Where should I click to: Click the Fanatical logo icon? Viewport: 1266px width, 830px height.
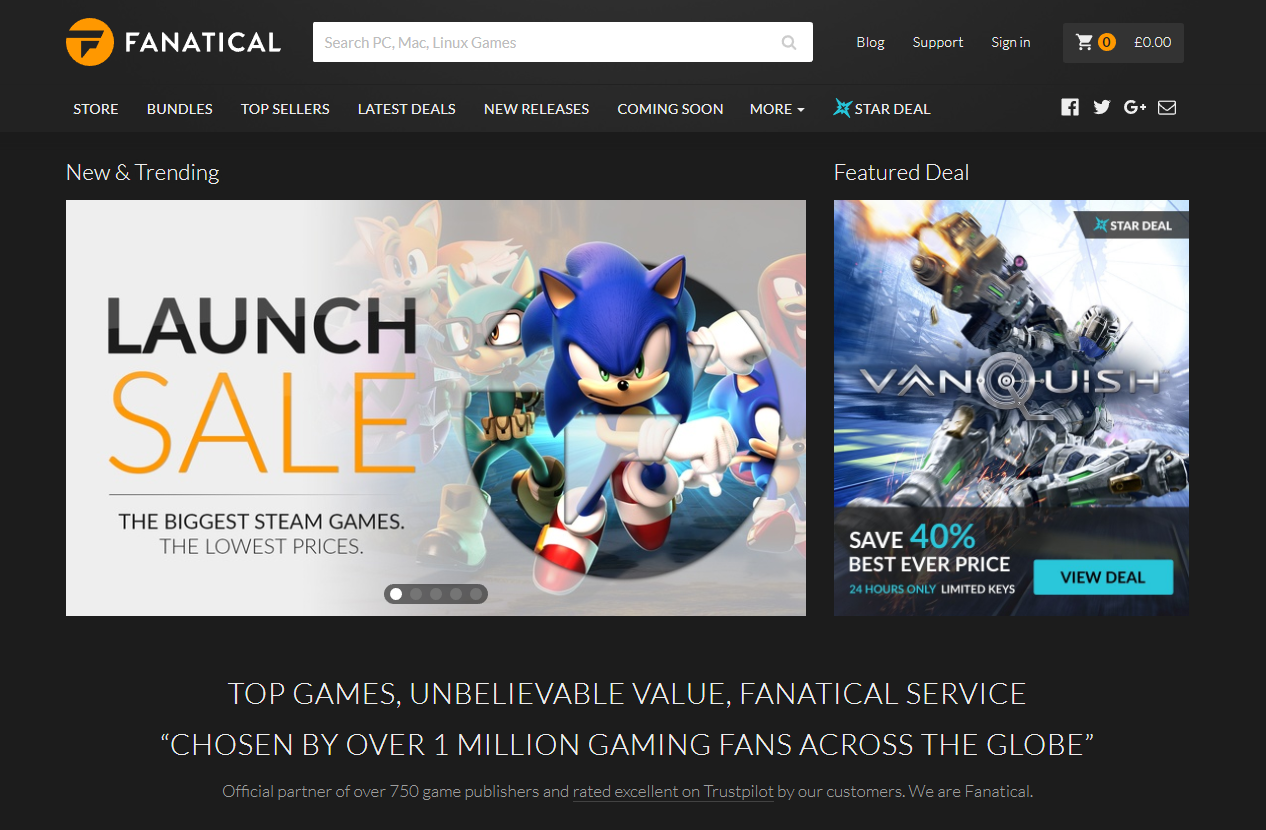point(90,42)
